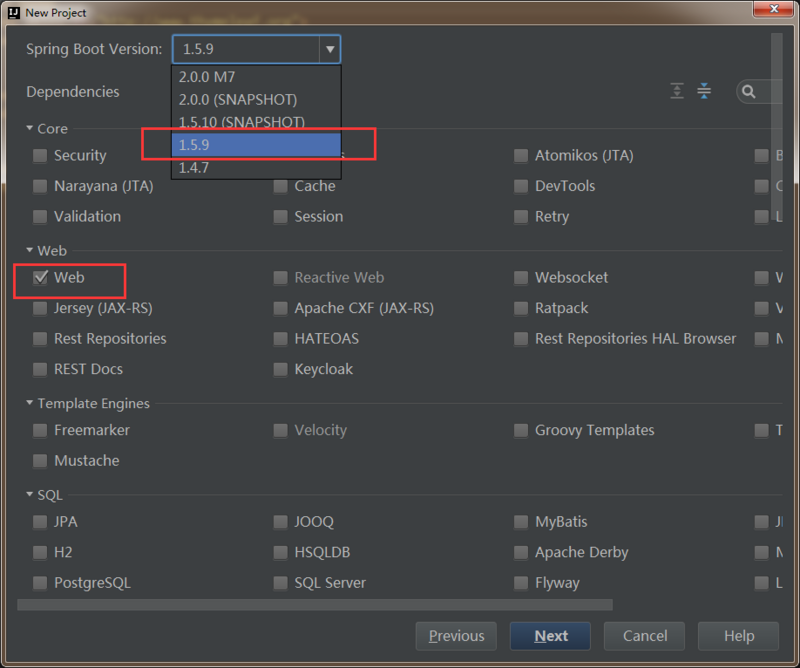
Task: Check the Ratpack box
Action: pos(520,308)
